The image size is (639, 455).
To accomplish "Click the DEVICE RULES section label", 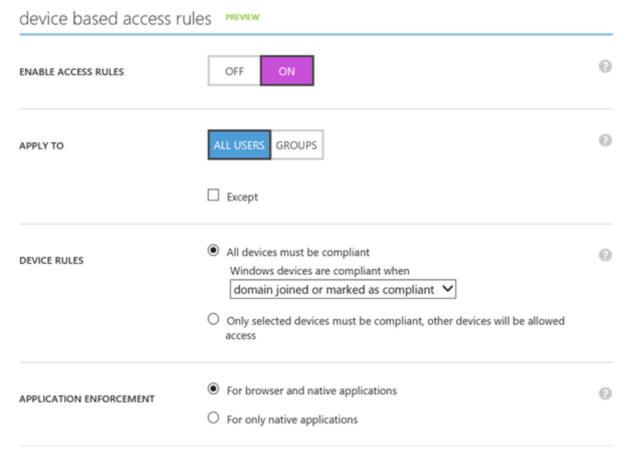I will (51, 261).
